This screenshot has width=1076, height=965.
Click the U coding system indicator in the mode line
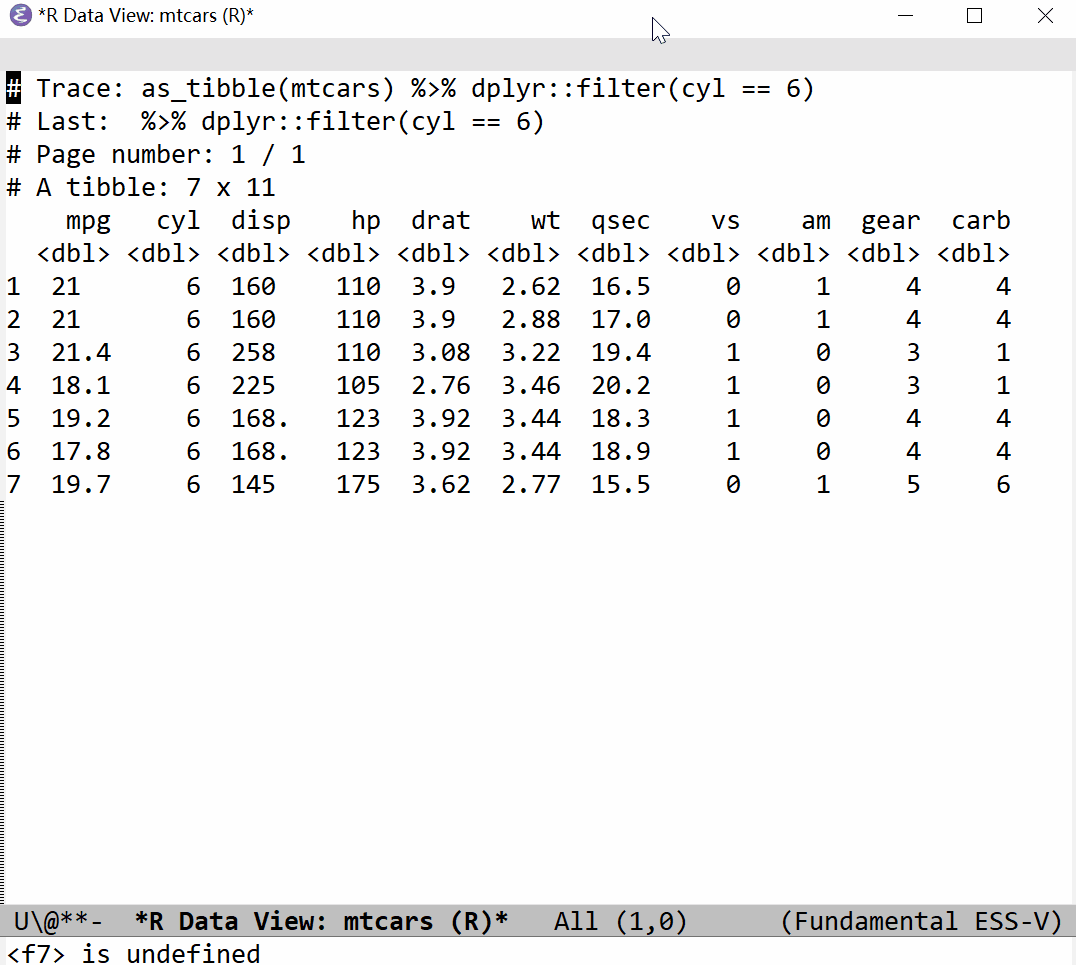21,921
